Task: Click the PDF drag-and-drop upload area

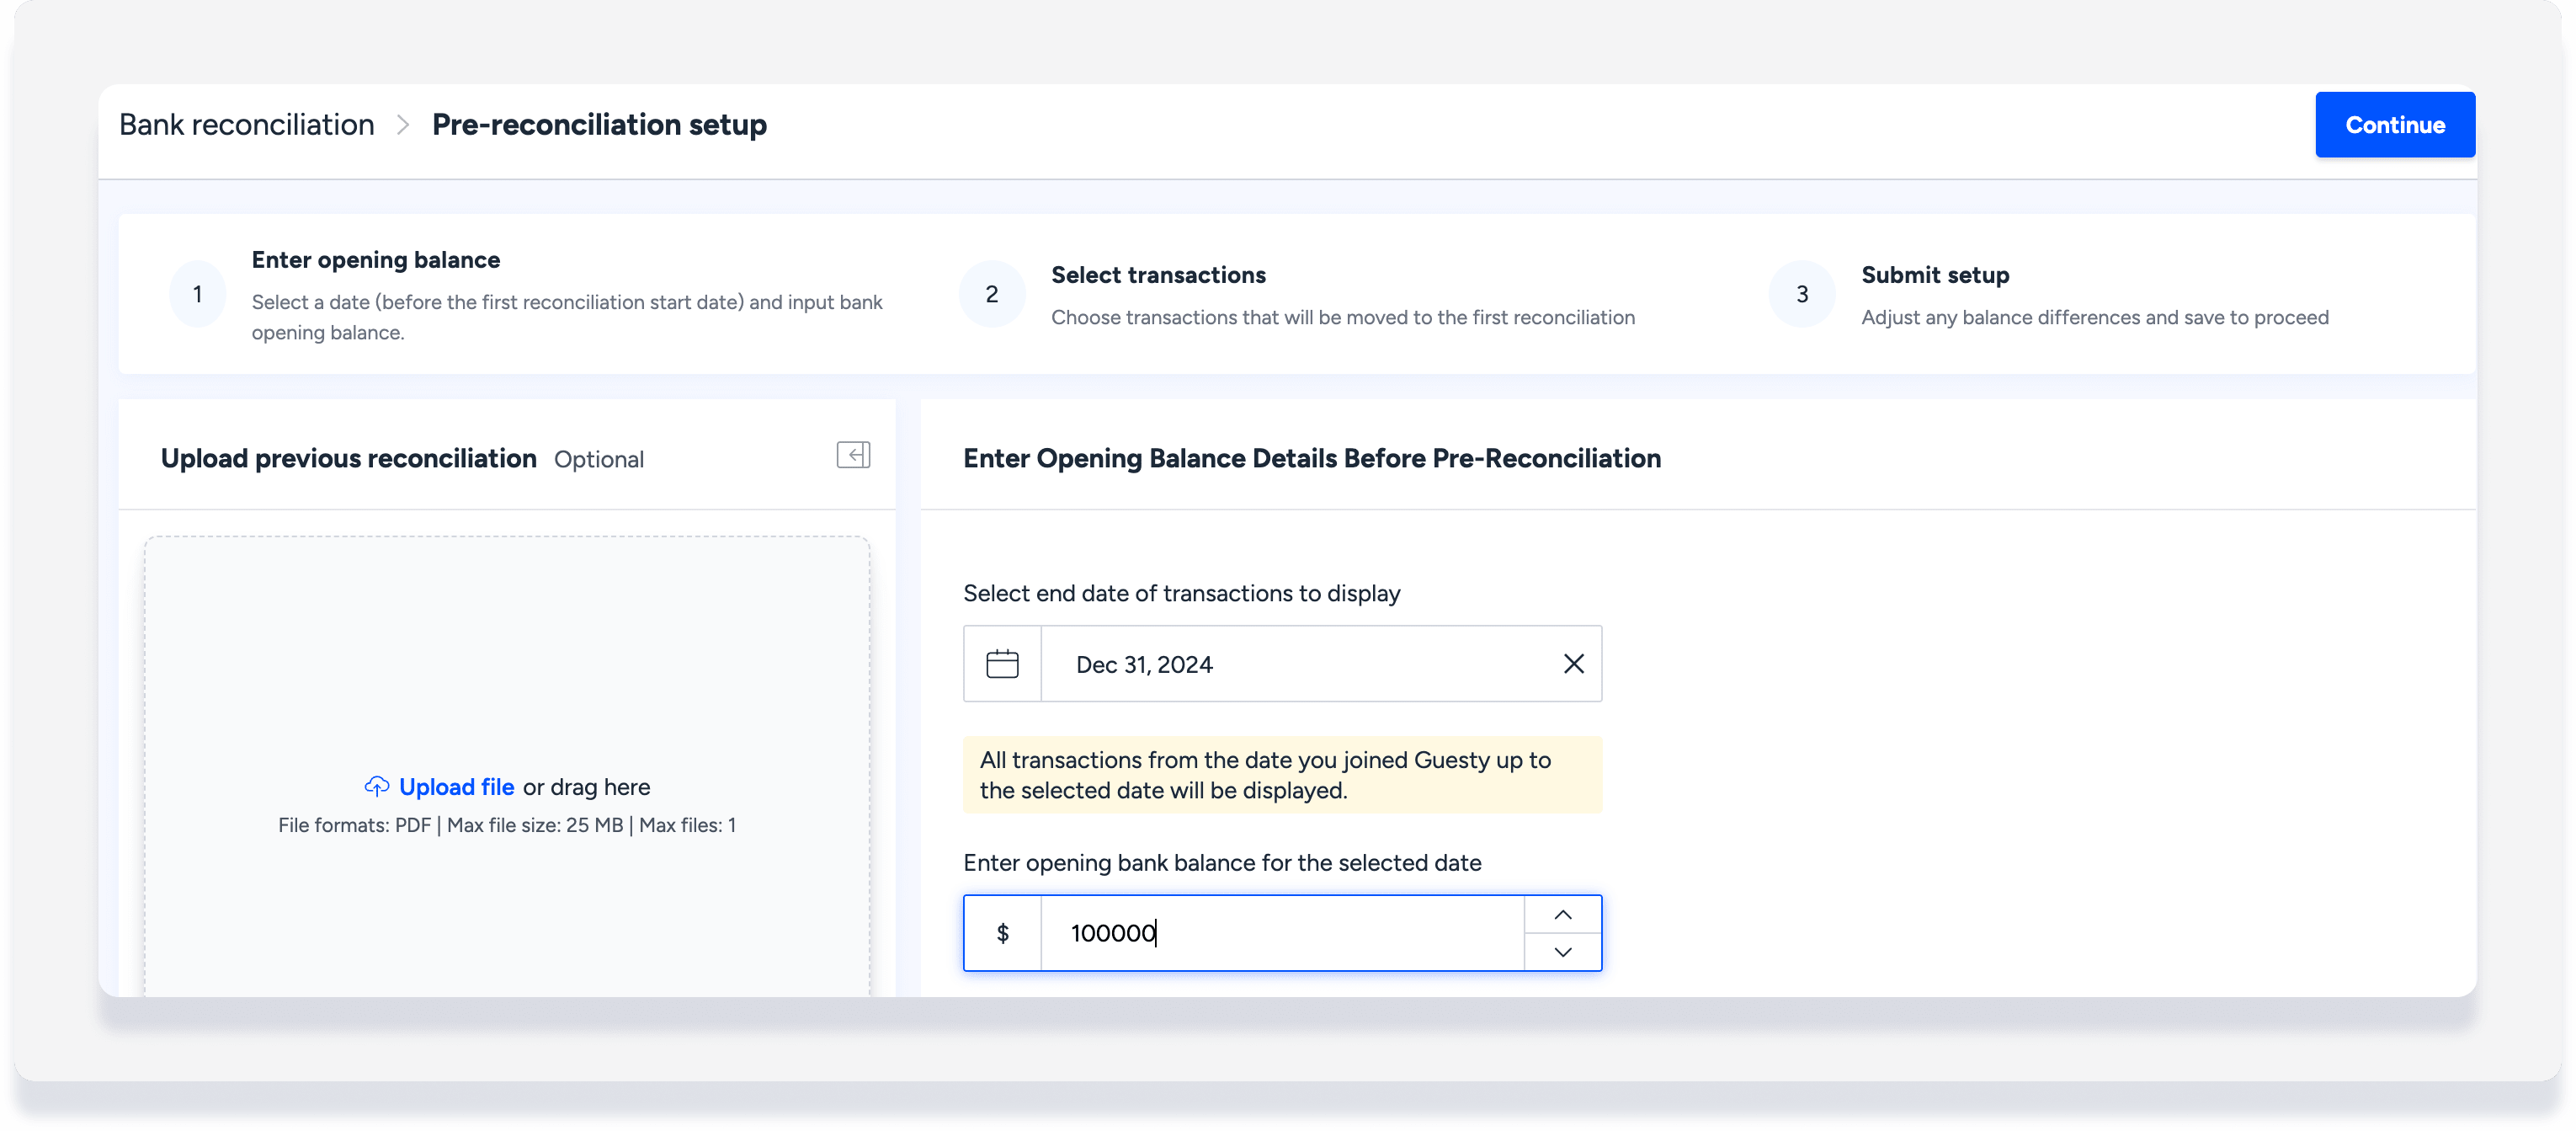Action: (x=506, y=650)
